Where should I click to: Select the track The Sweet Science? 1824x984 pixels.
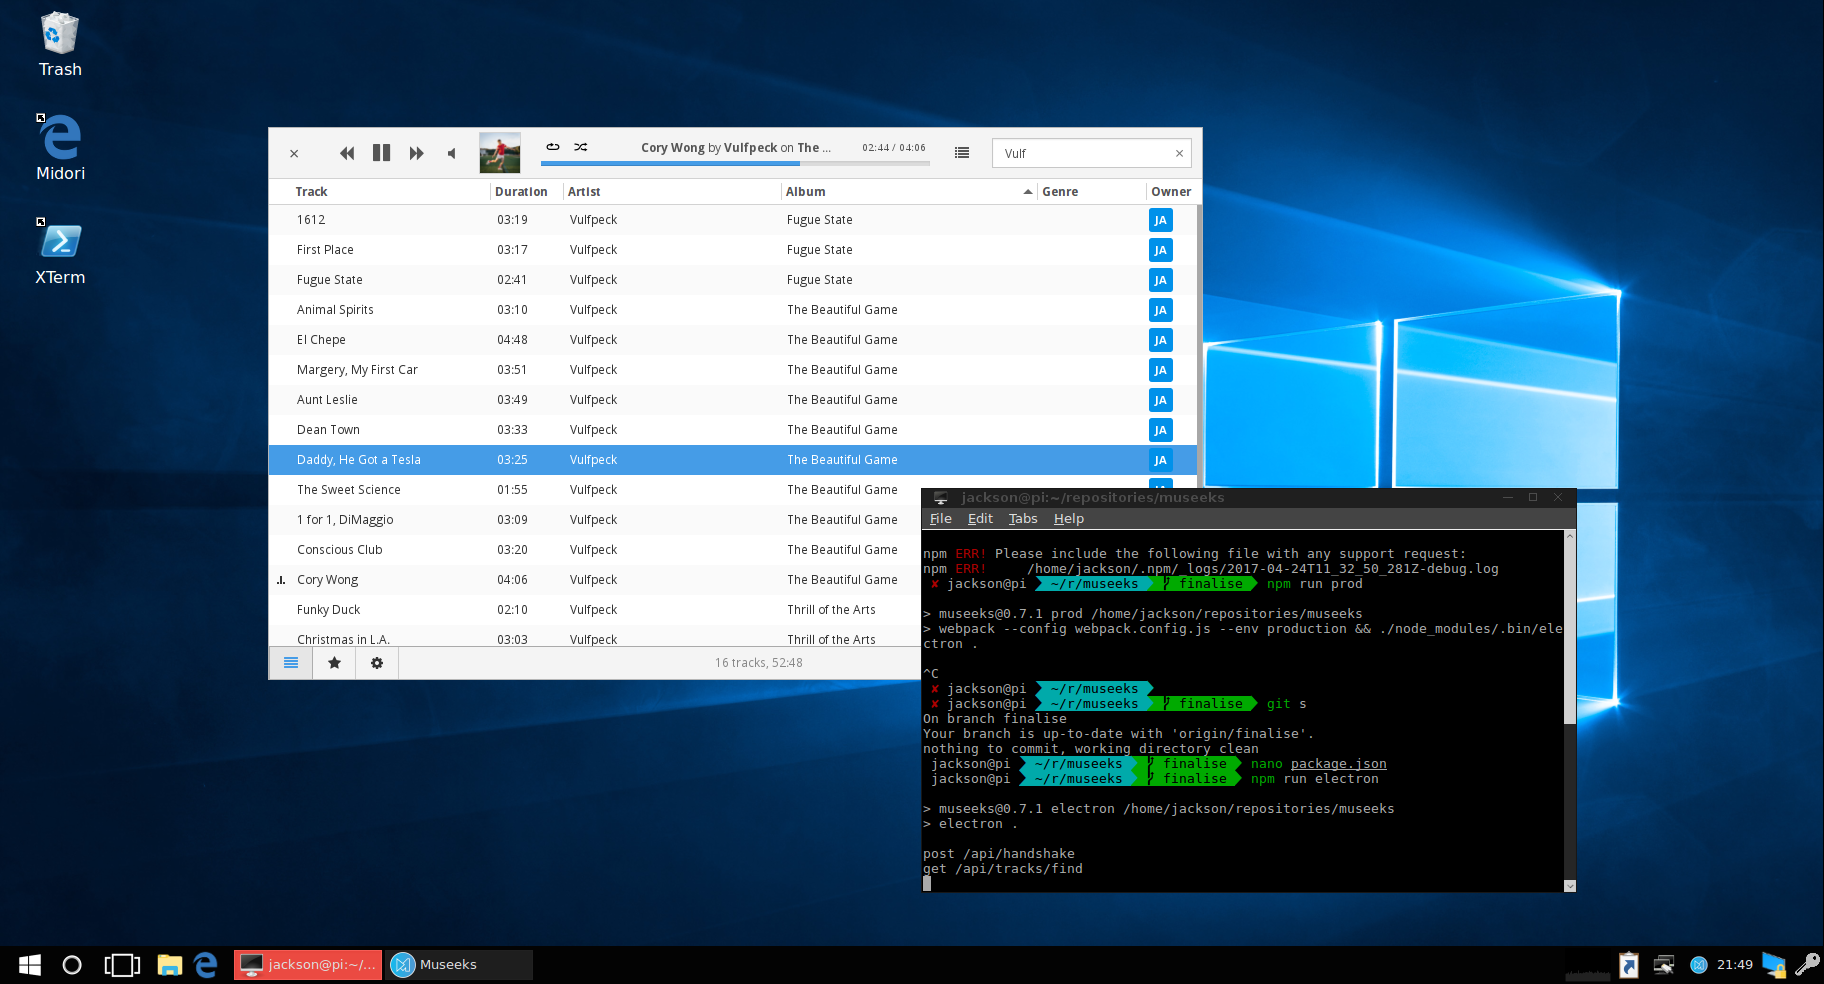tap(595, 490)
